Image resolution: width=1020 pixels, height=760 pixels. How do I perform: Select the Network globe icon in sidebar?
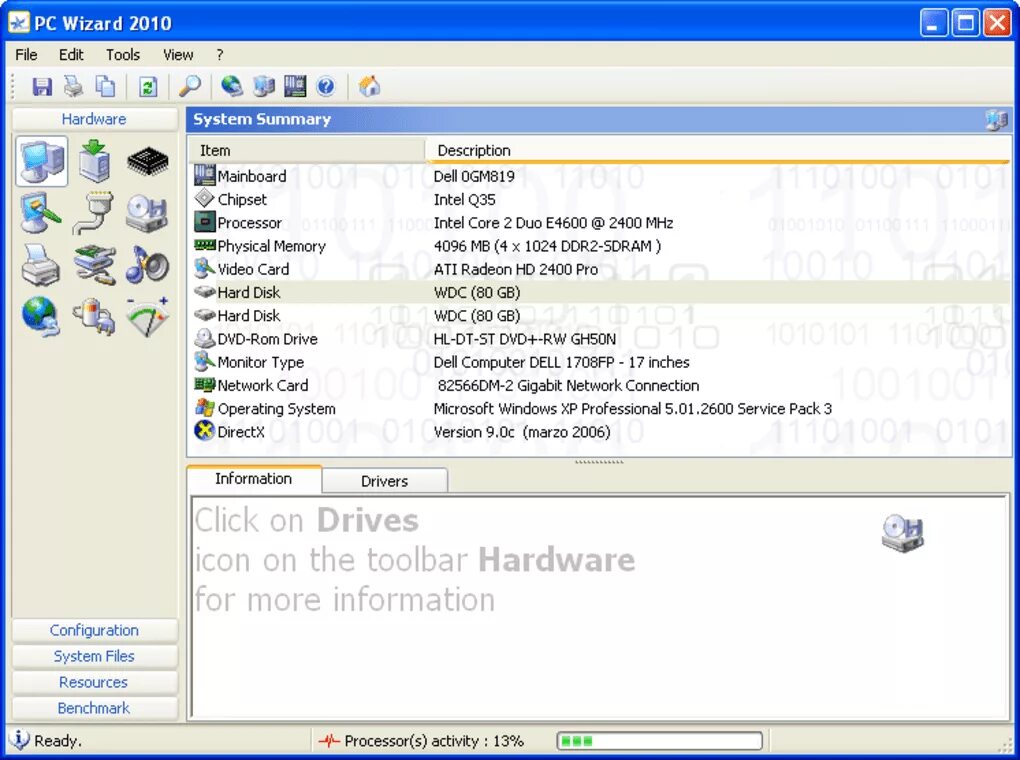(x=40, y=316)
